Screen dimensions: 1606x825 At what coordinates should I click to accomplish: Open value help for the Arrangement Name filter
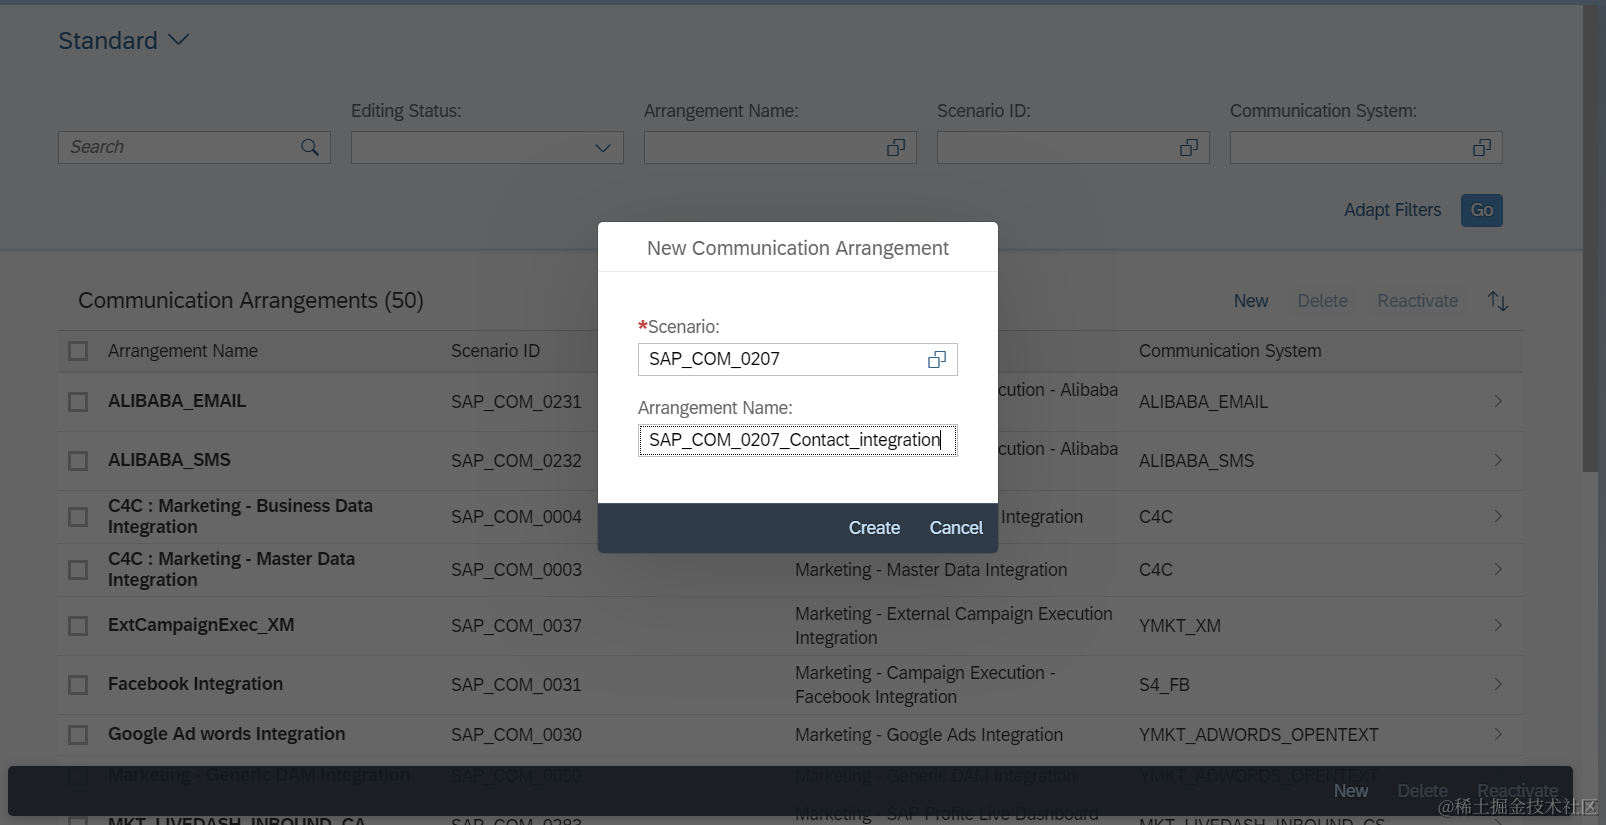[x=896, y=148]
